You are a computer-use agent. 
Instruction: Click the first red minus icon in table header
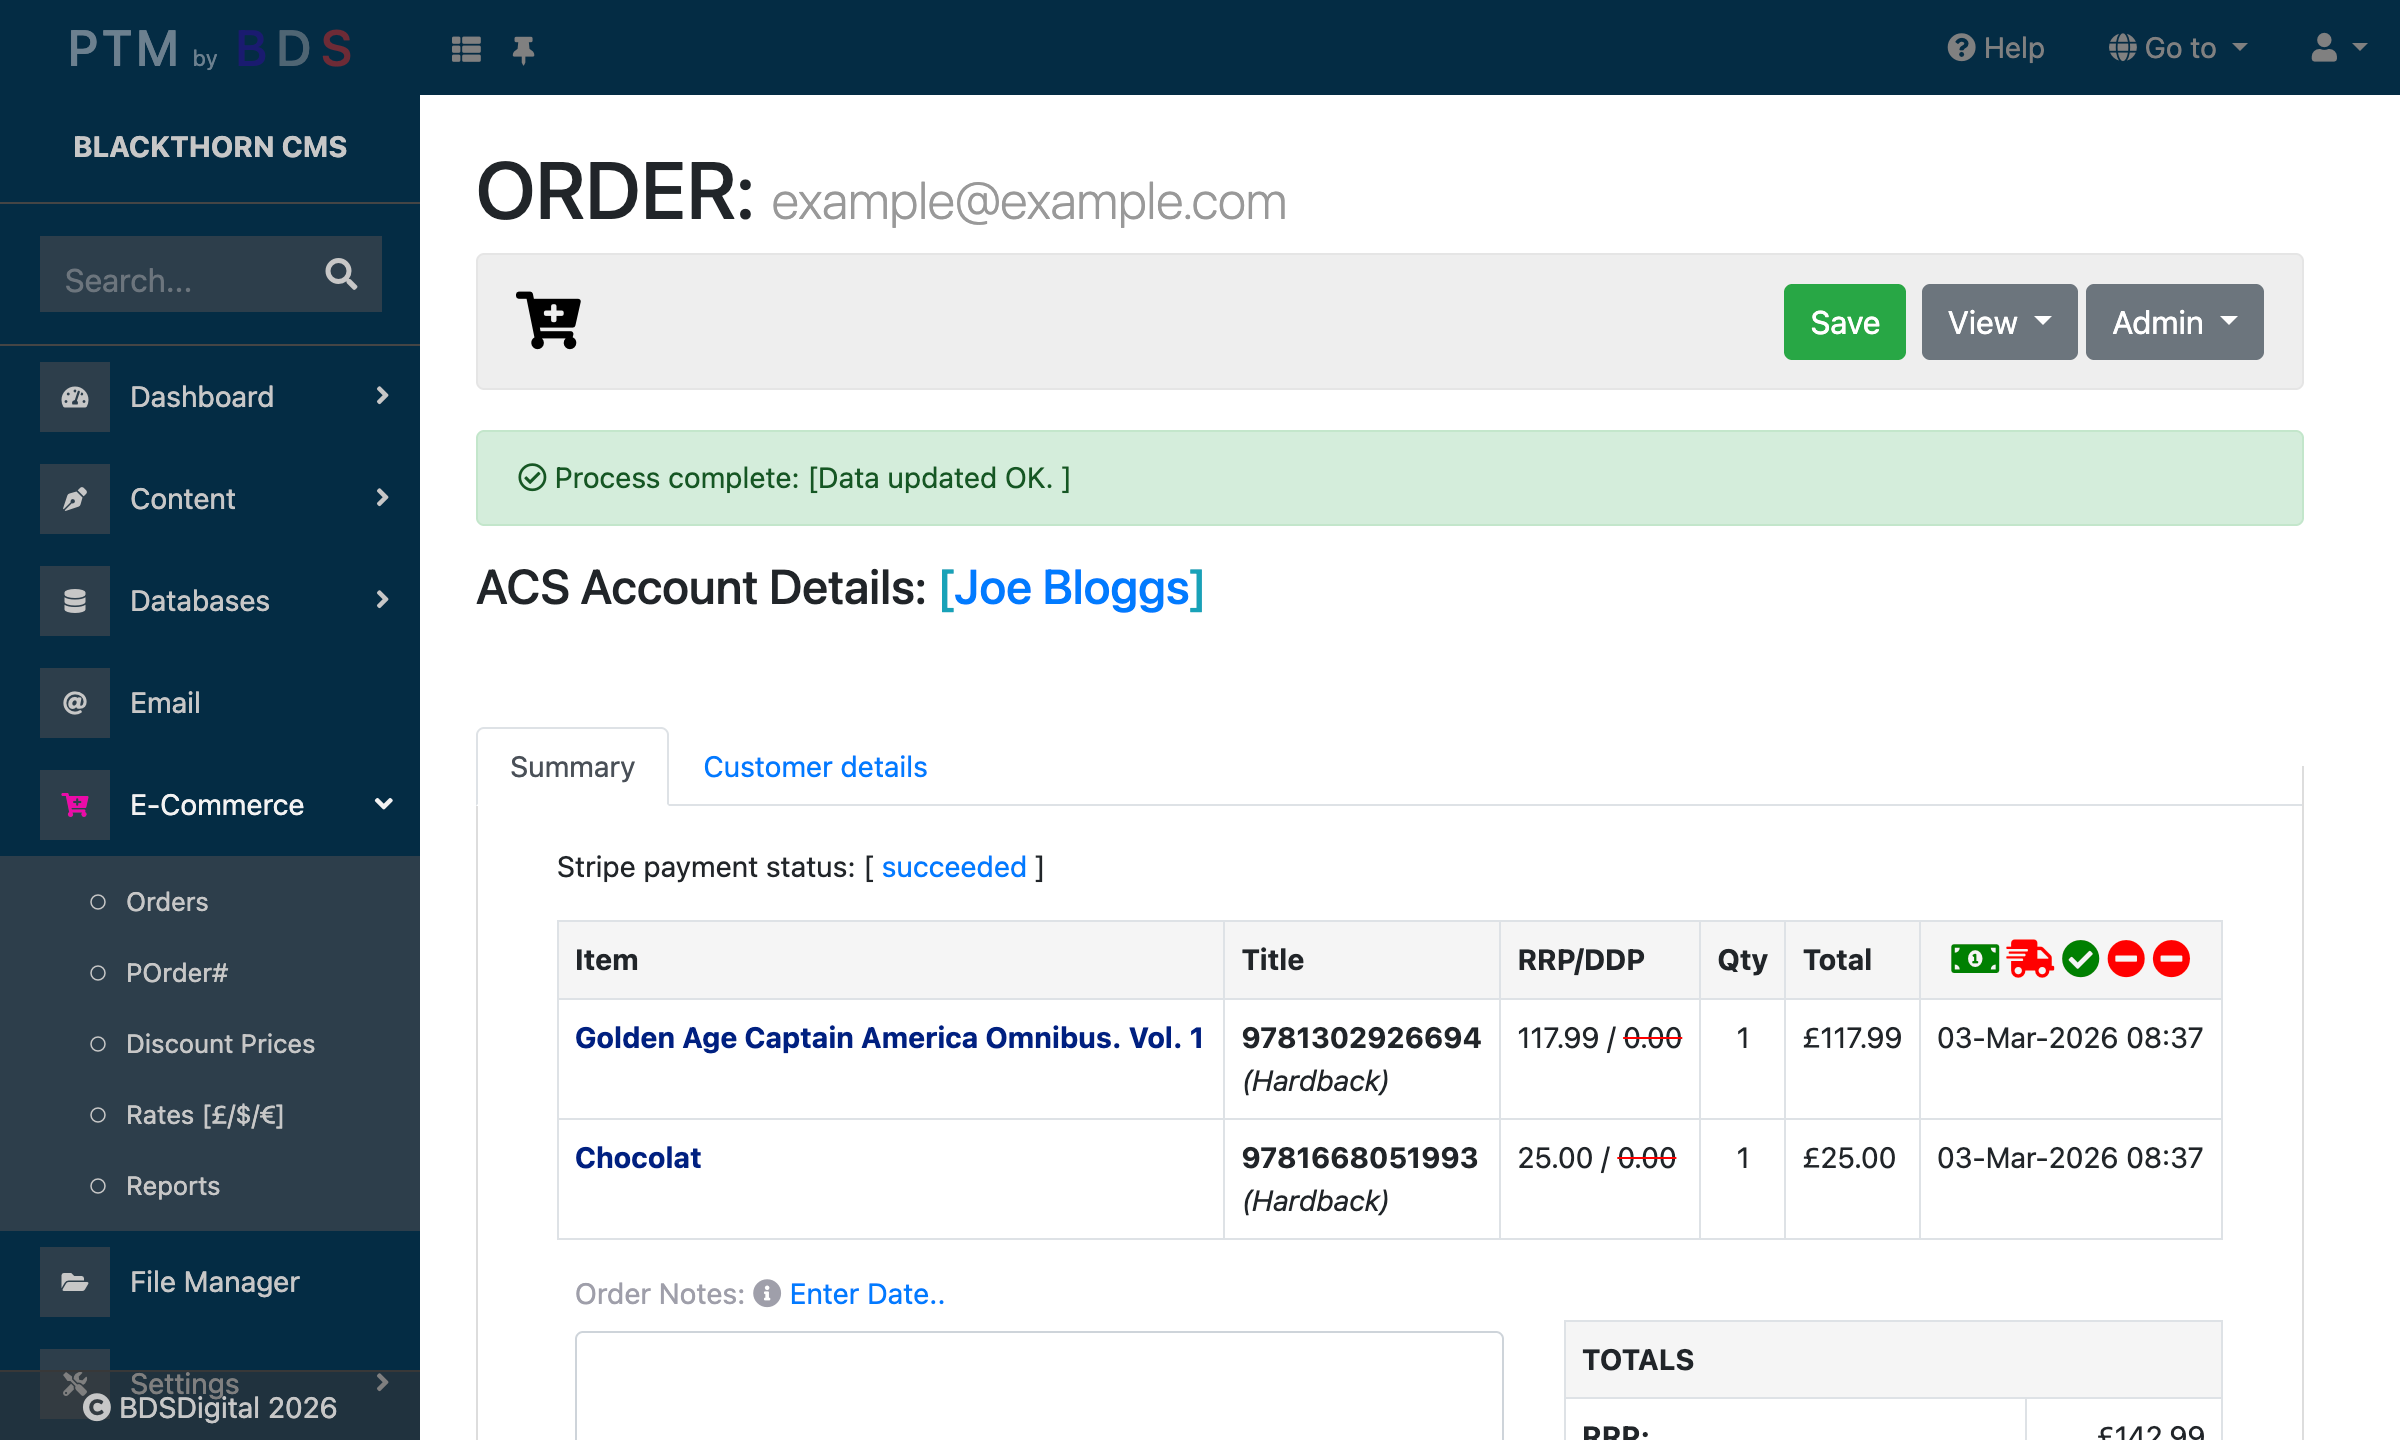pos(2126,959)
